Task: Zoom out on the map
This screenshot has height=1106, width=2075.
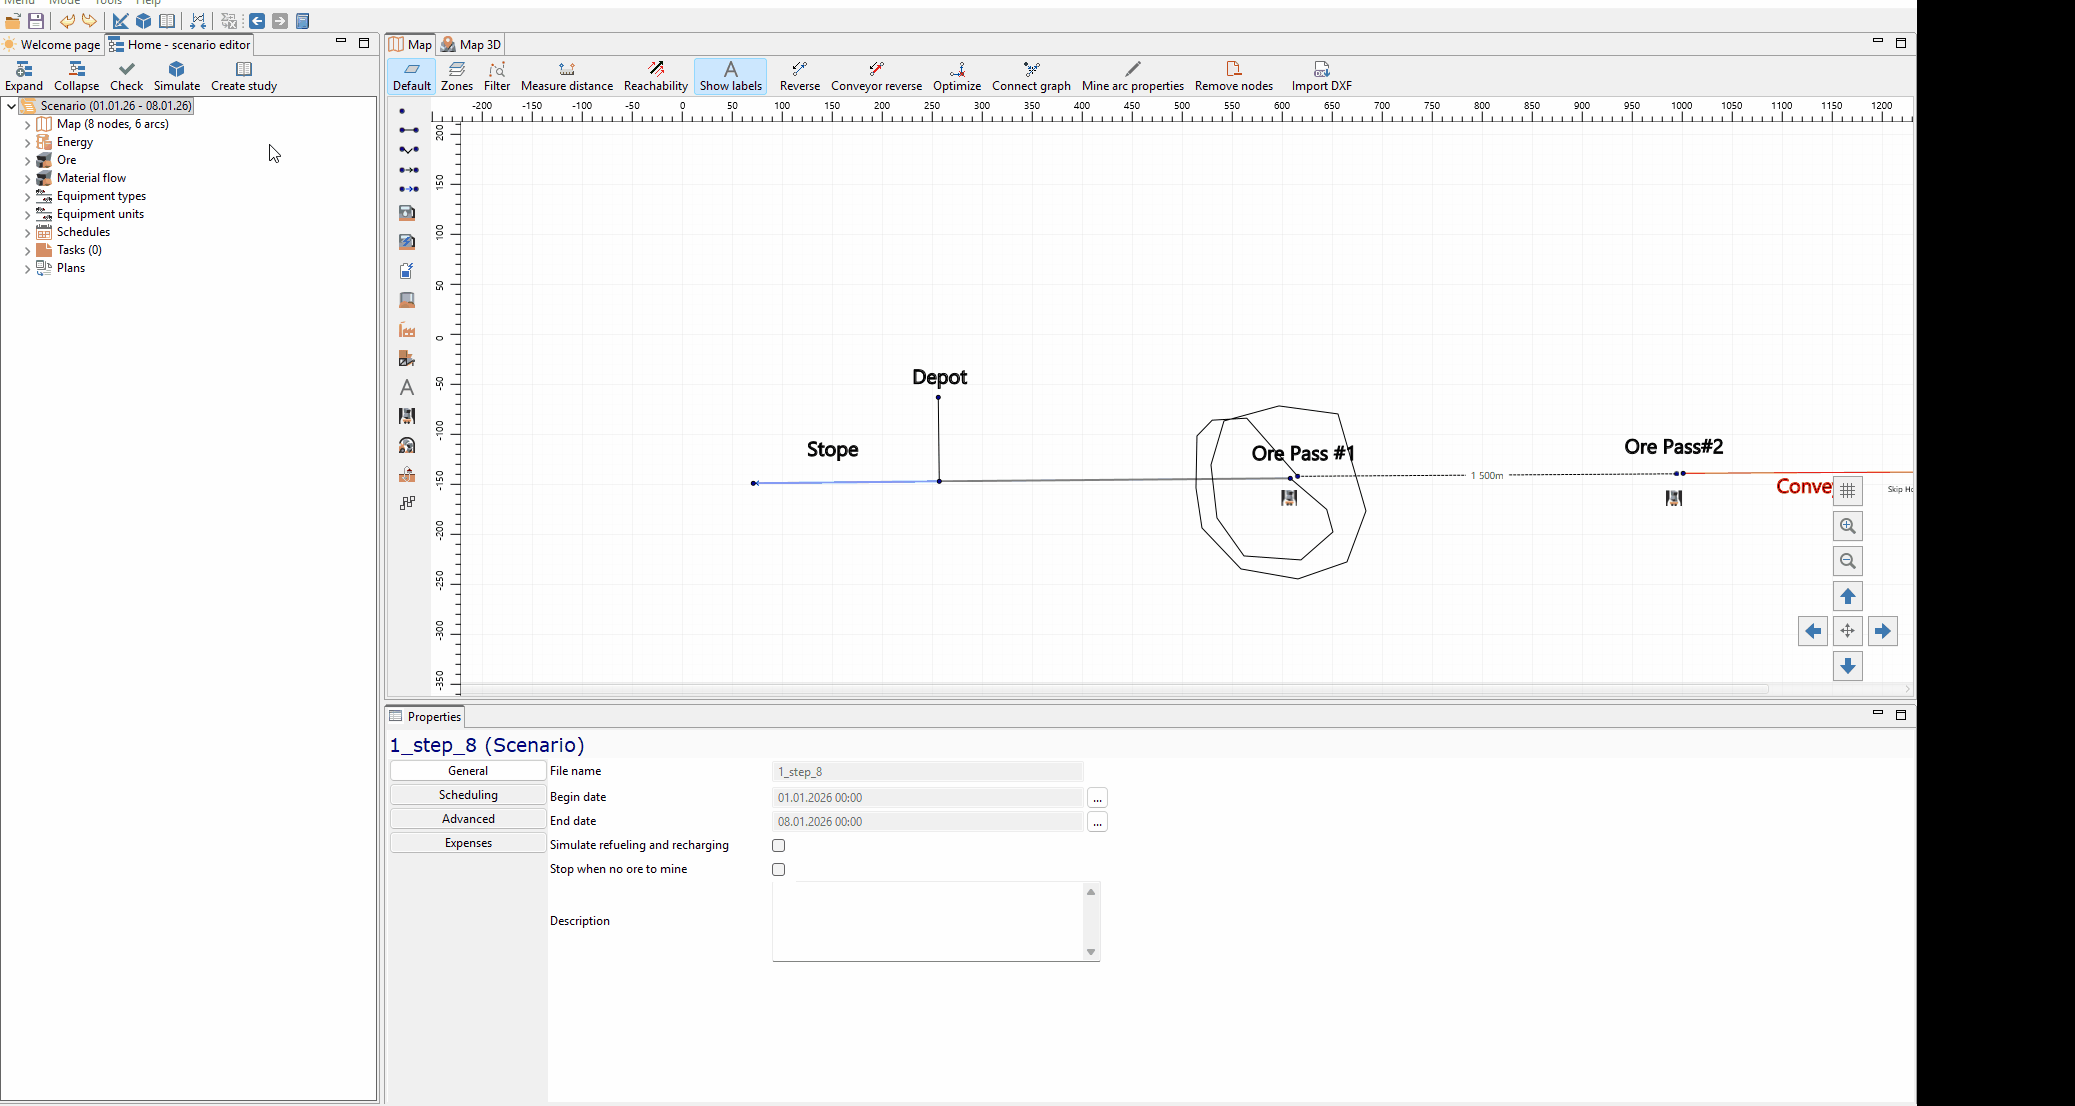Action: click(1847, 561)
